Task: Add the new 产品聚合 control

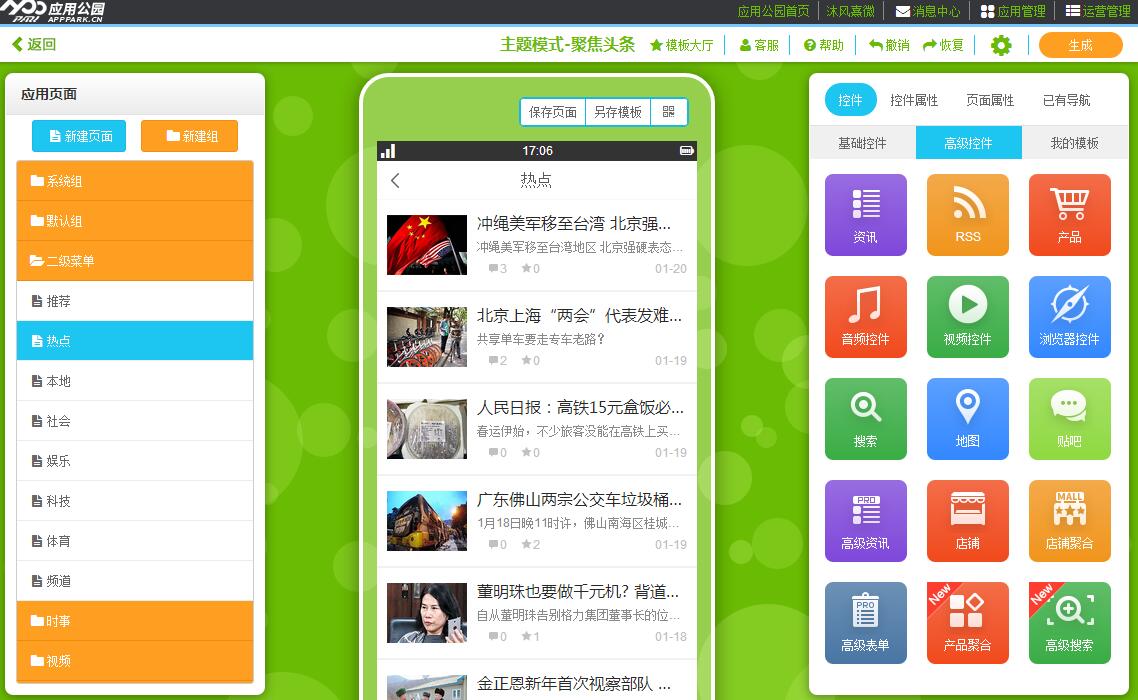Action: pos(966,622)
